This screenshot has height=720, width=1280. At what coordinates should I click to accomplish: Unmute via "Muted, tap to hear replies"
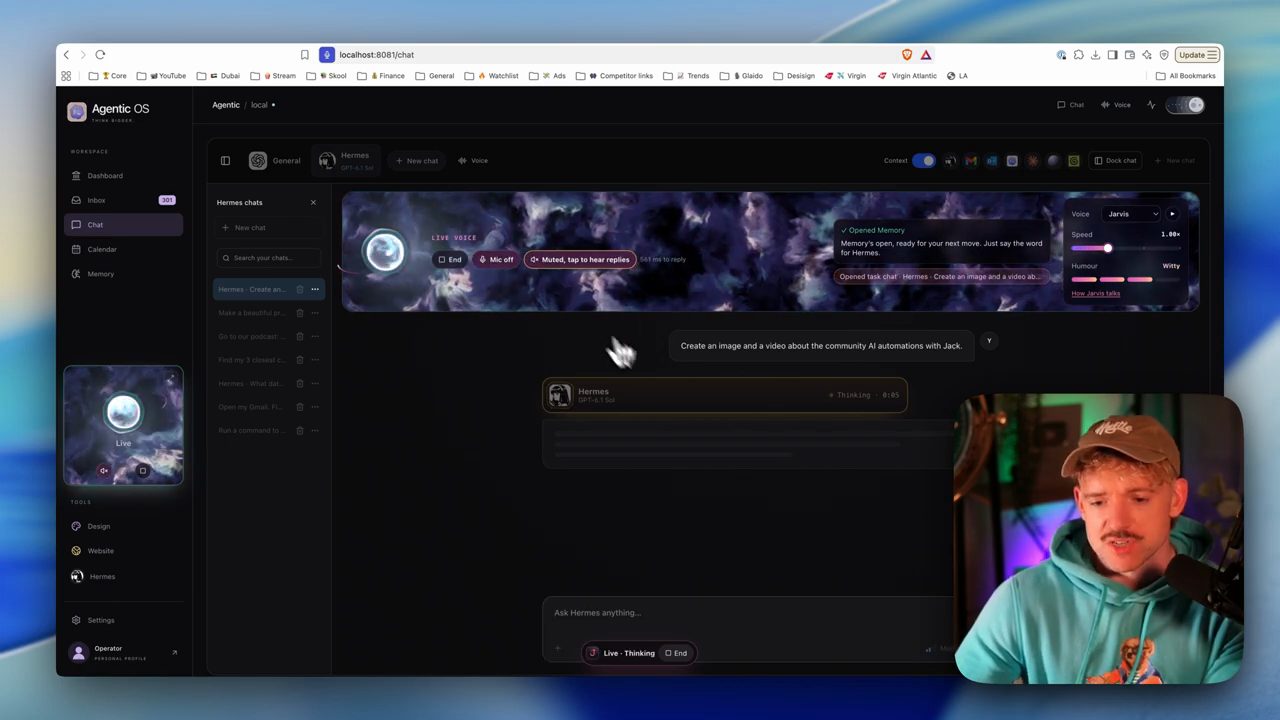(580, 260)
